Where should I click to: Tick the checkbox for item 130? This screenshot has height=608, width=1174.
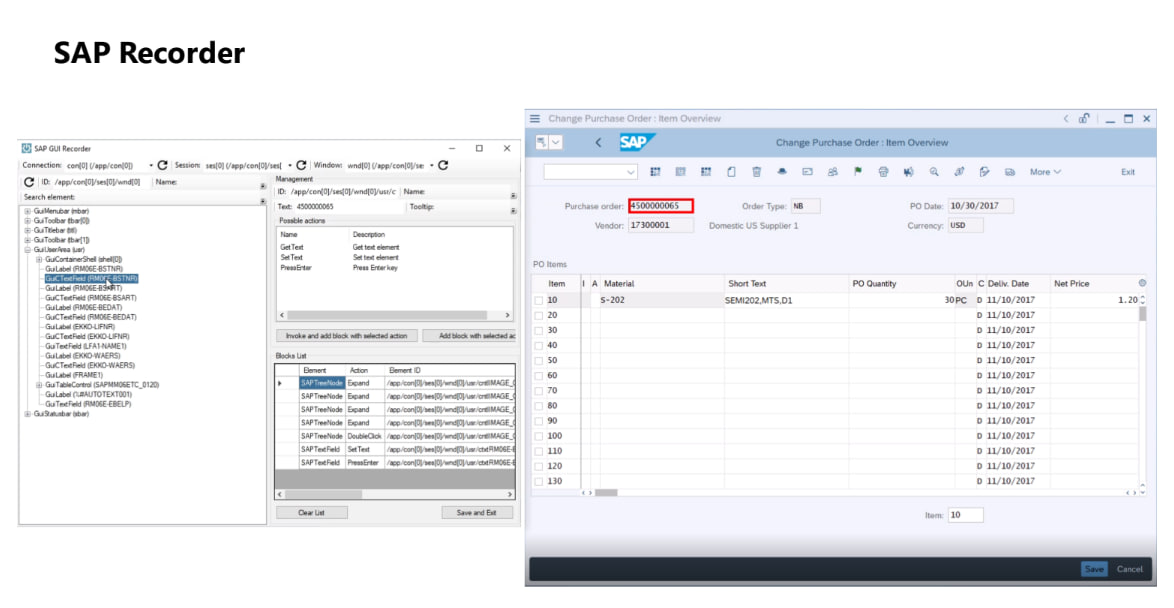pos(538,481)
